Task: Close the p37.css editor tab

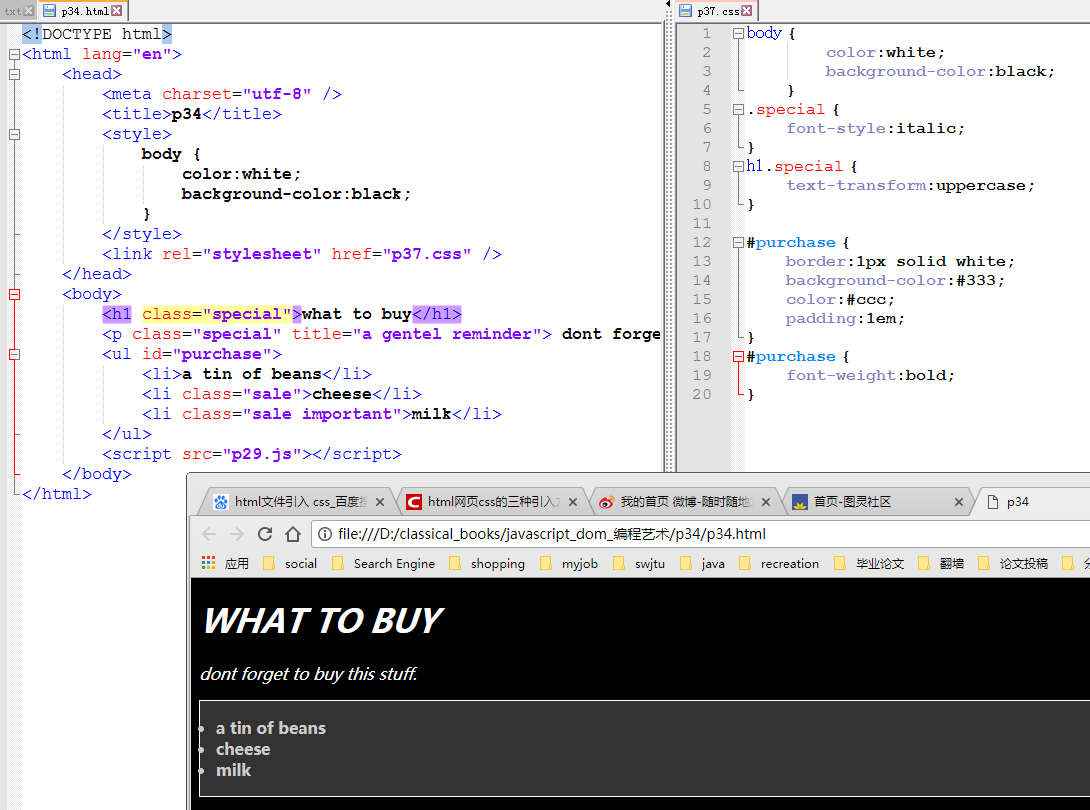Action: (747, 10)
